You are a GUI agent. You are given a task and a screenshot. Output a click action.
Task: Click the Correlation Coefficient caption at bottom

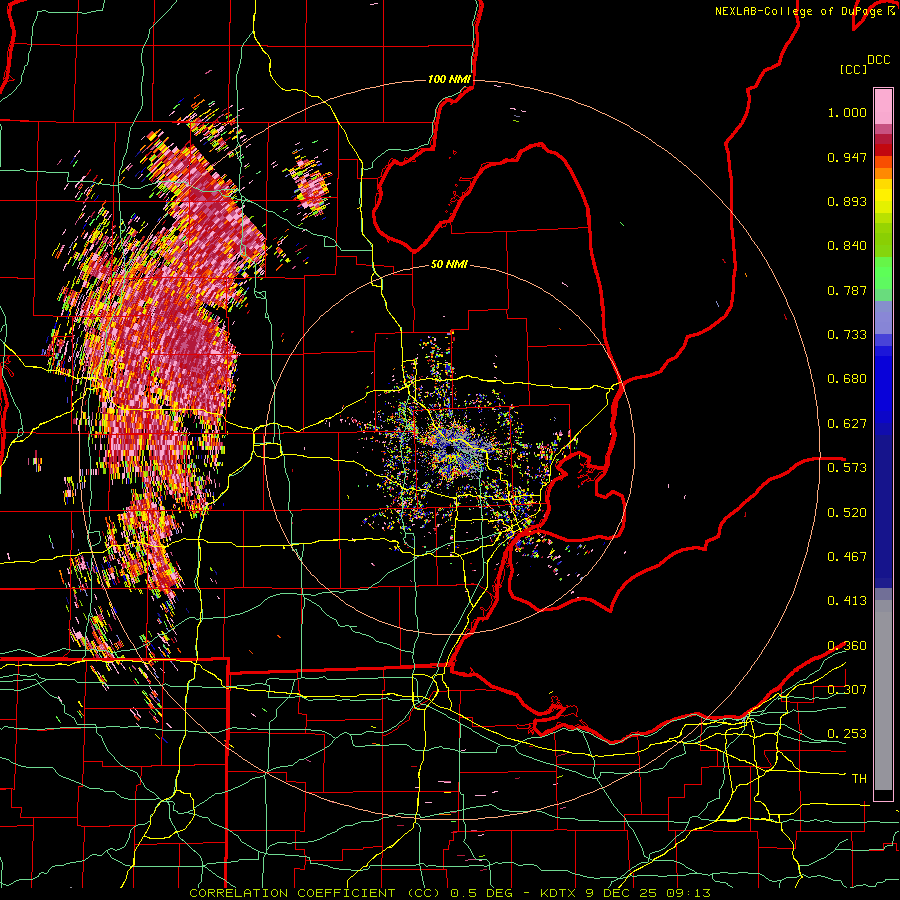[x=450, y=893]
